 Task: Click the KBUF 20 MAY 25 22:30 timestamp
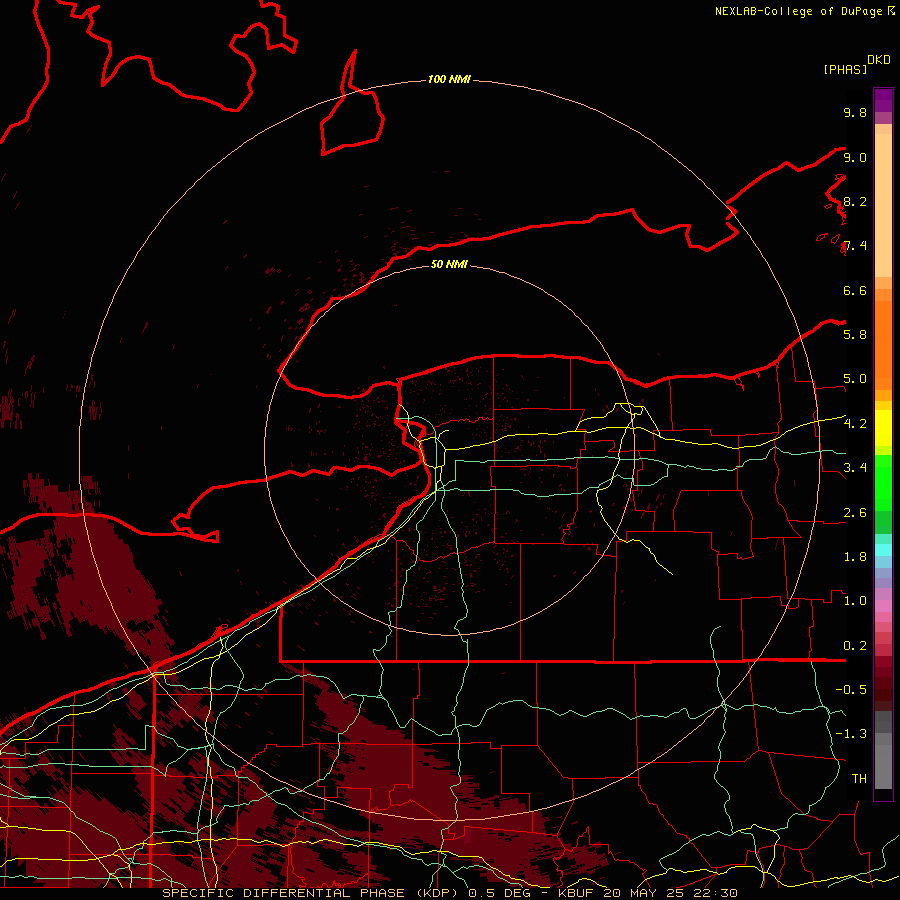(647, 893)
